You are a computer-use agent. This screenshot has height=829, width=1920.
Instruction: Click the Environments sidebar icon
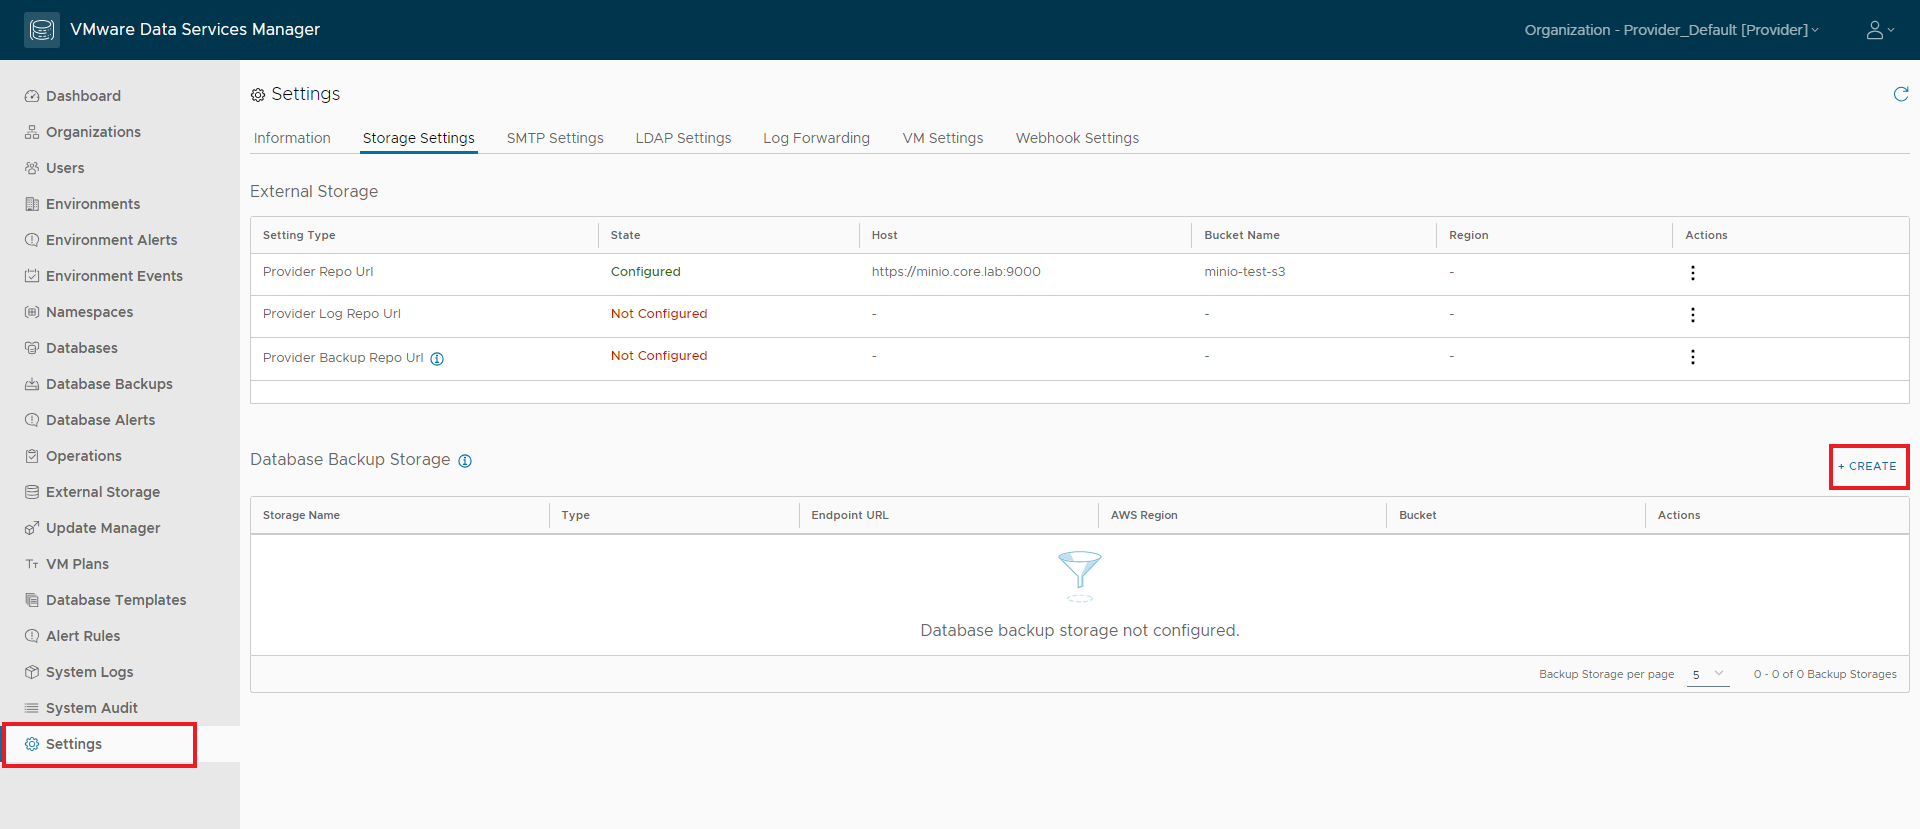32,204
